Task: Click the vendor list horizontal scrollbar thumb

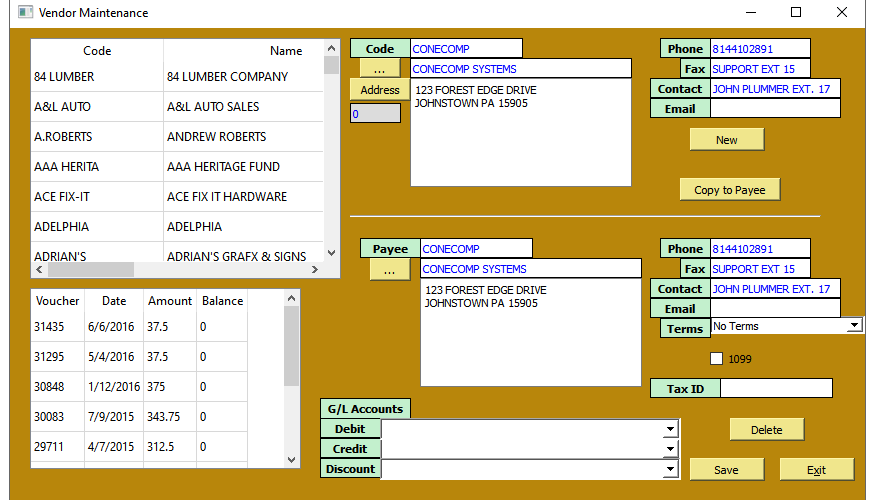Action: 90,270
